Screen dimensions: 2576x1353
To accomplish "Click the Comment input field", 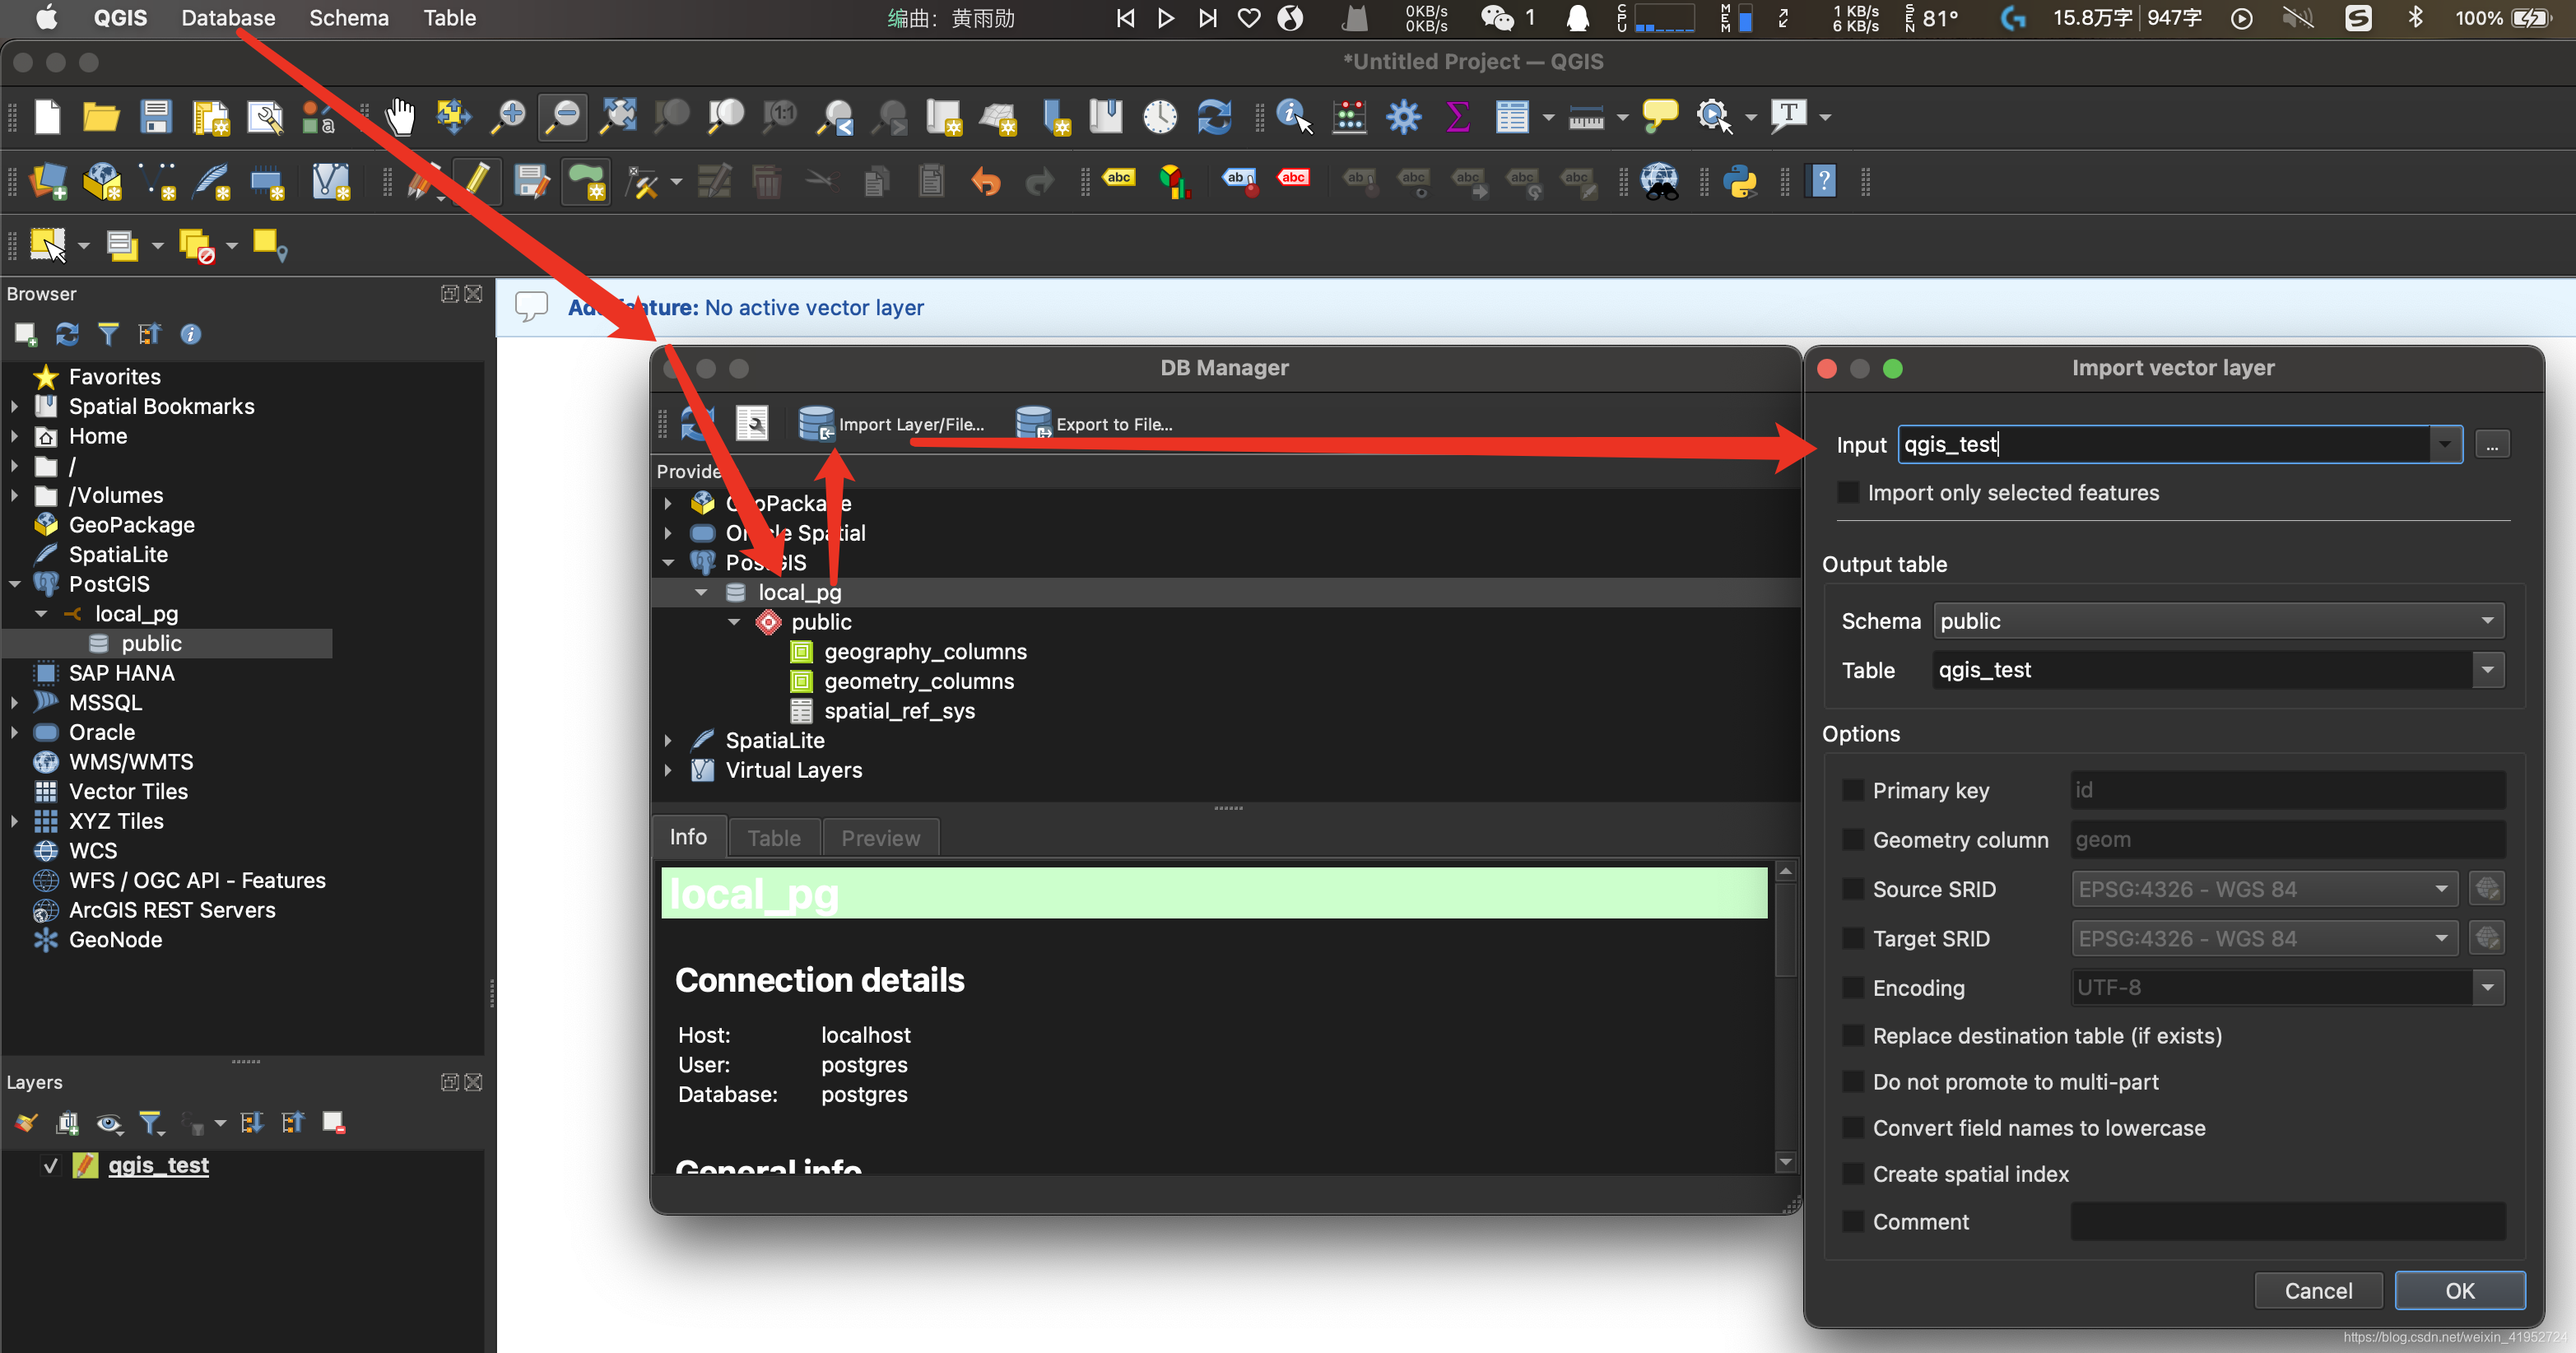I will pos(2287,1221).
